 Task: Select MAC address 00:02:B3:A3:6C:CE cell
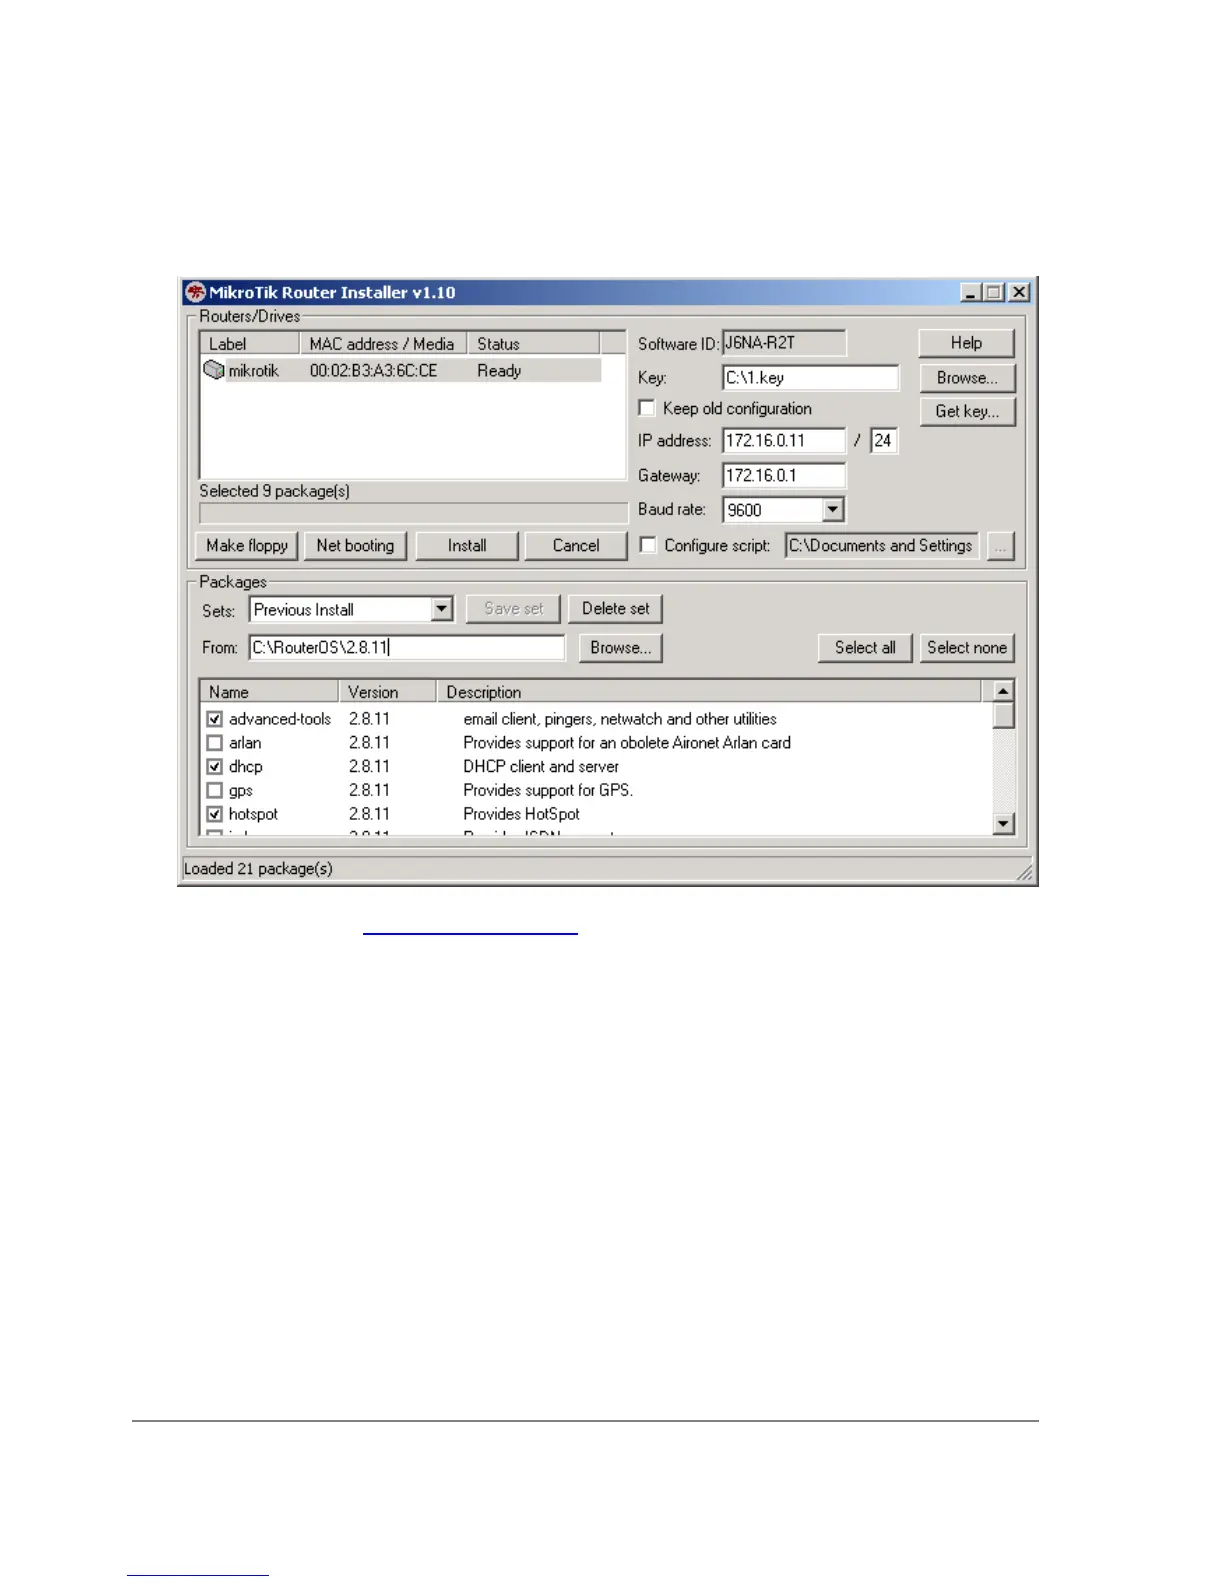373,371
